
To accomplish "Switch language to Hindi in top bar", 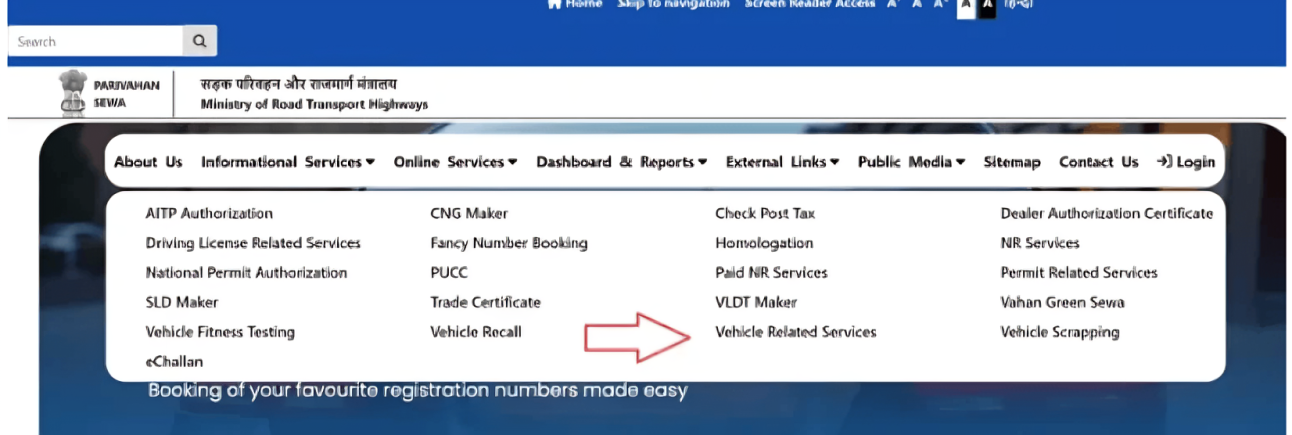I will tap(1019, 4).
